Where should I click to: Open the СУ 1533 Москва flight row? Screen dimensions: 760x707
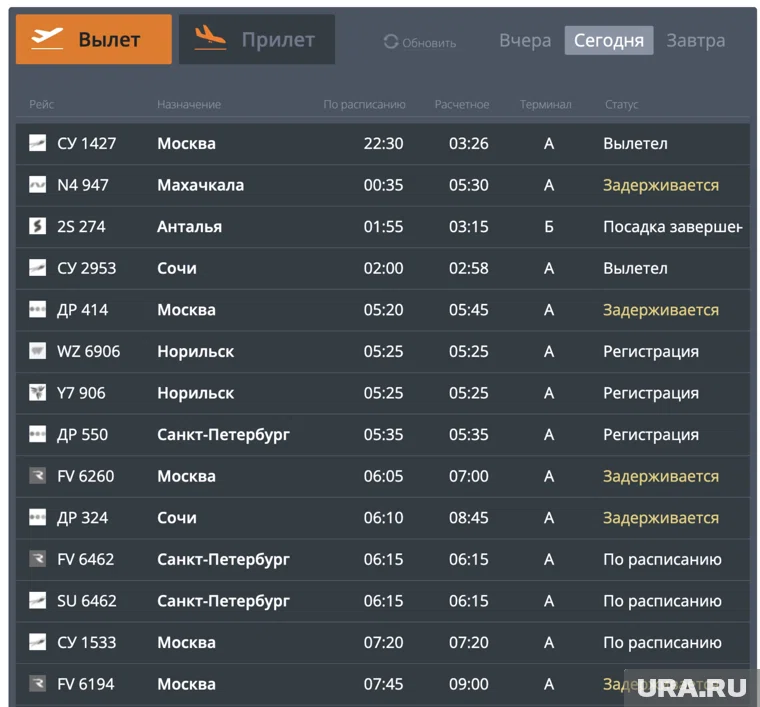click(382, 643)
